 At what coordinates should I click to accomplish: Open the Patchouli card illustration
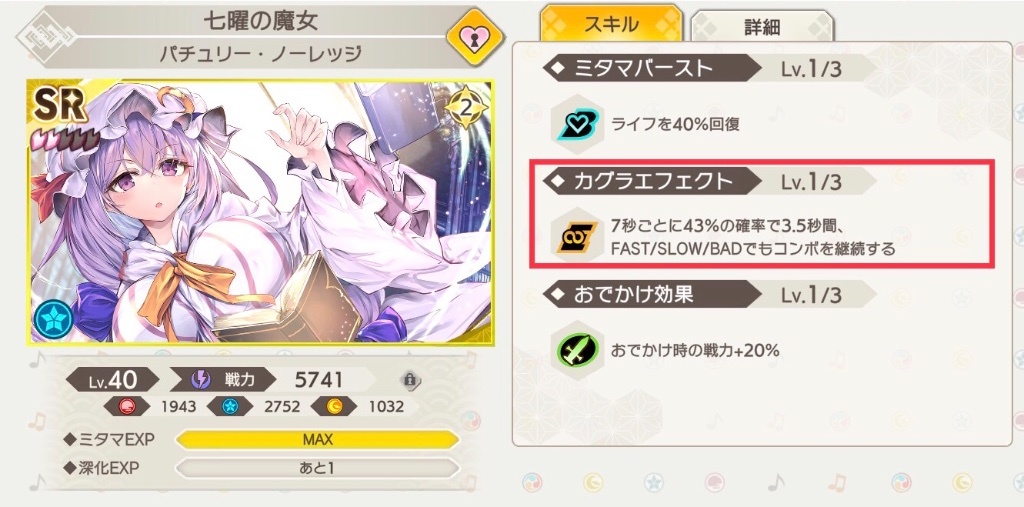261,212
